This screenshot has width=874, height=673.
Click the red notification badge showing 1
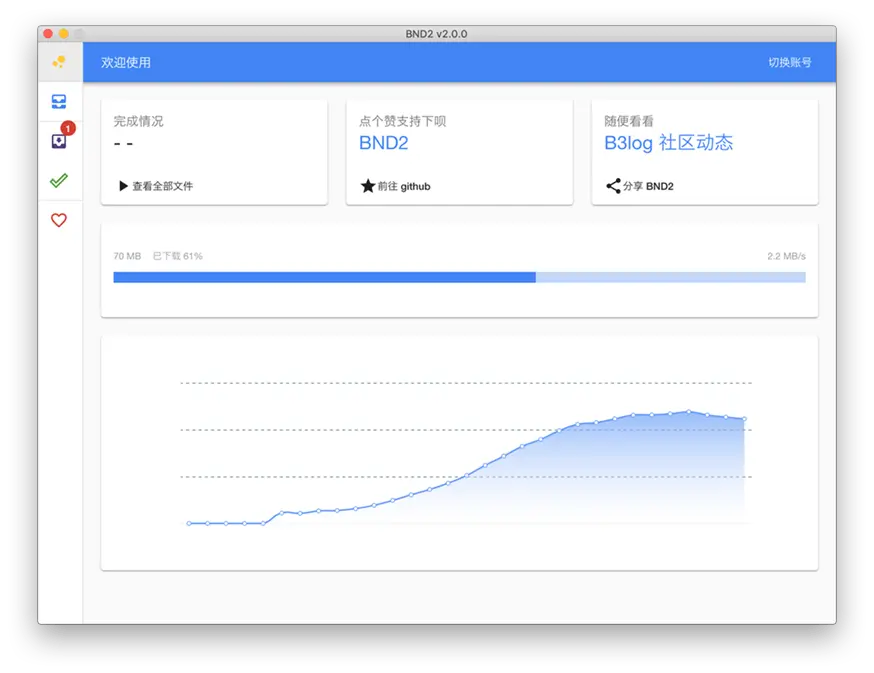[67, 128]
